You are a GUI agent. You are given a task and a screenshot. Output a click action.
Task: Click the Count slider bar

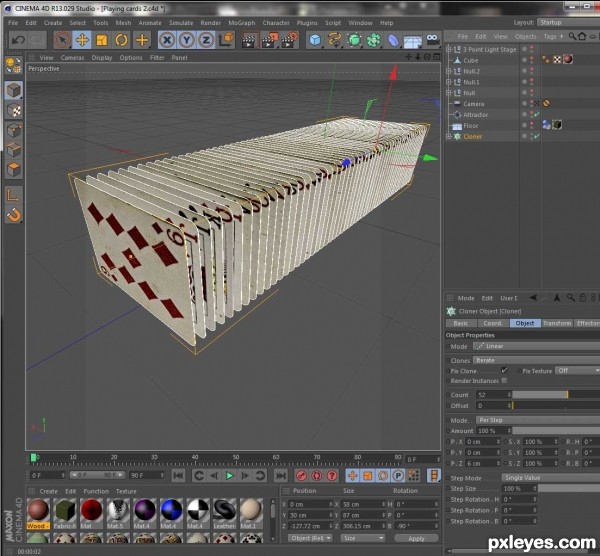(x=556, y=395)
